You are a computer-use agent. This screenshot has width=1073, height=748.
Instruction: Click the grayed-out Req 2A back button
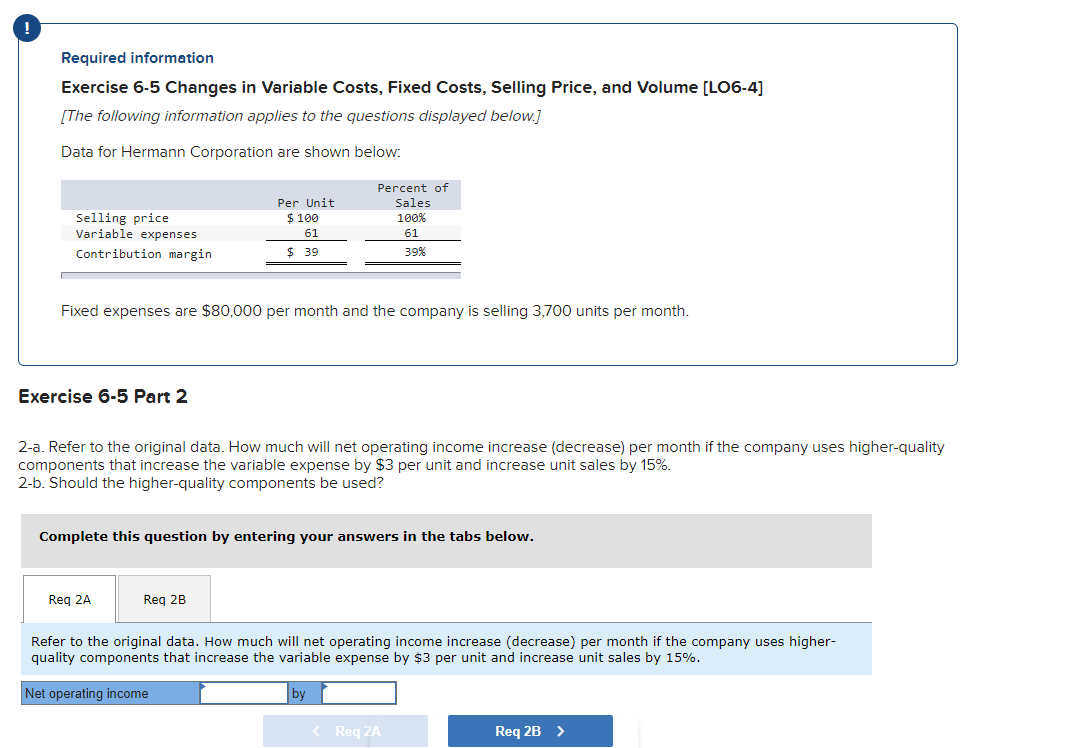(345, 731)
